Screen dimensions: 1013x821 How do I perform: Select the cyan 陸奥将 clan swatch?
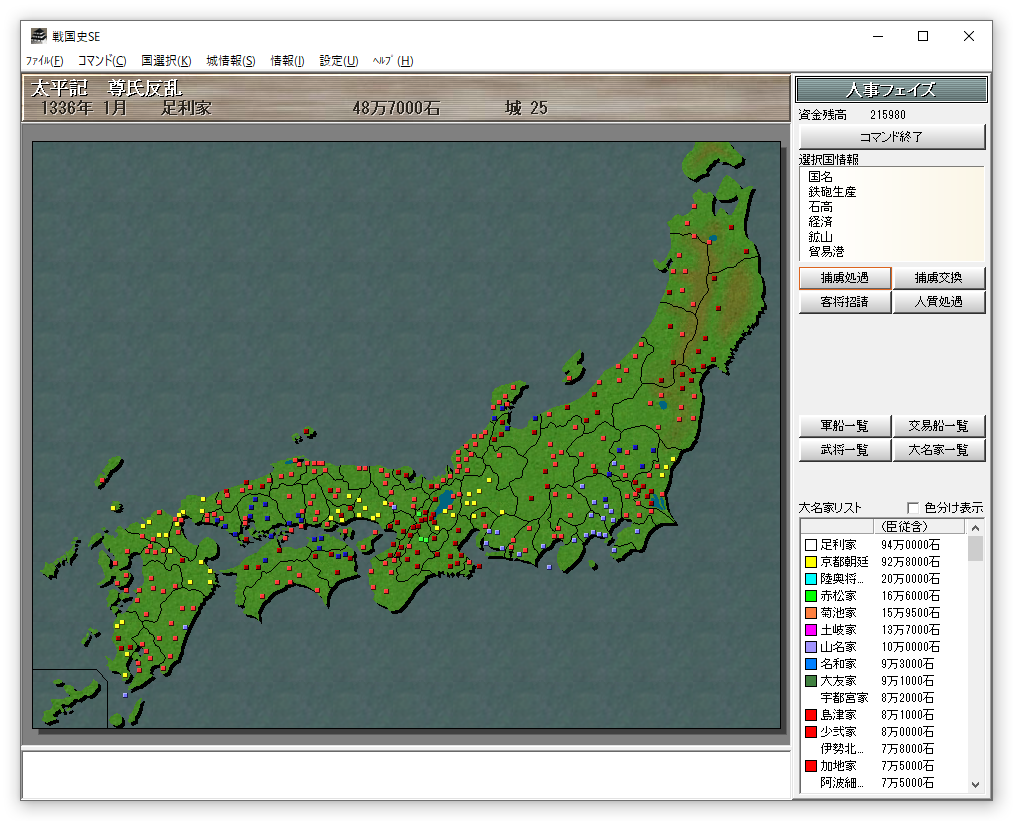(811, 579)
